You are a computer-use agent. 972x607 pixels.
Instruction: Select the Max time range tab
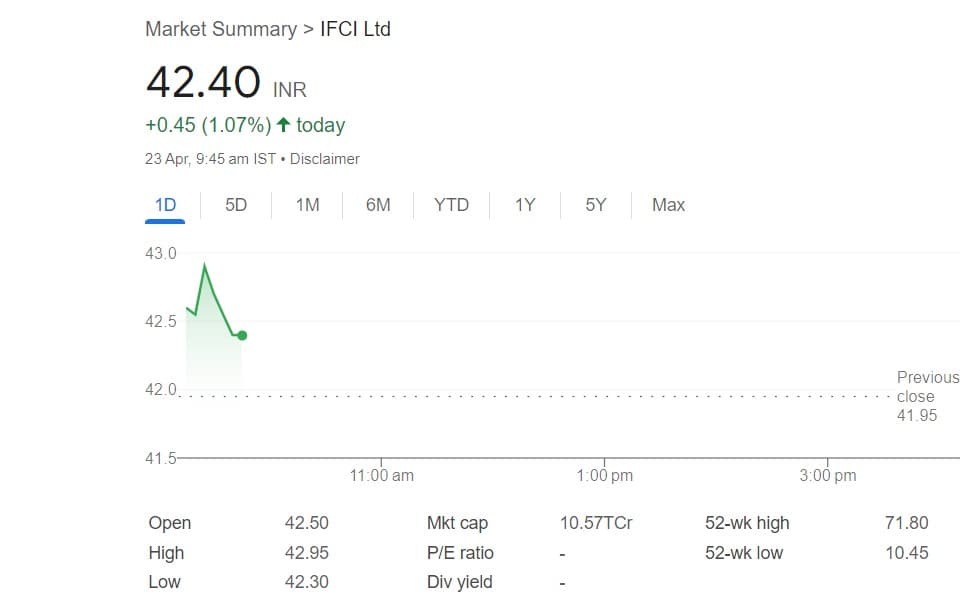(x=668, y=205)
